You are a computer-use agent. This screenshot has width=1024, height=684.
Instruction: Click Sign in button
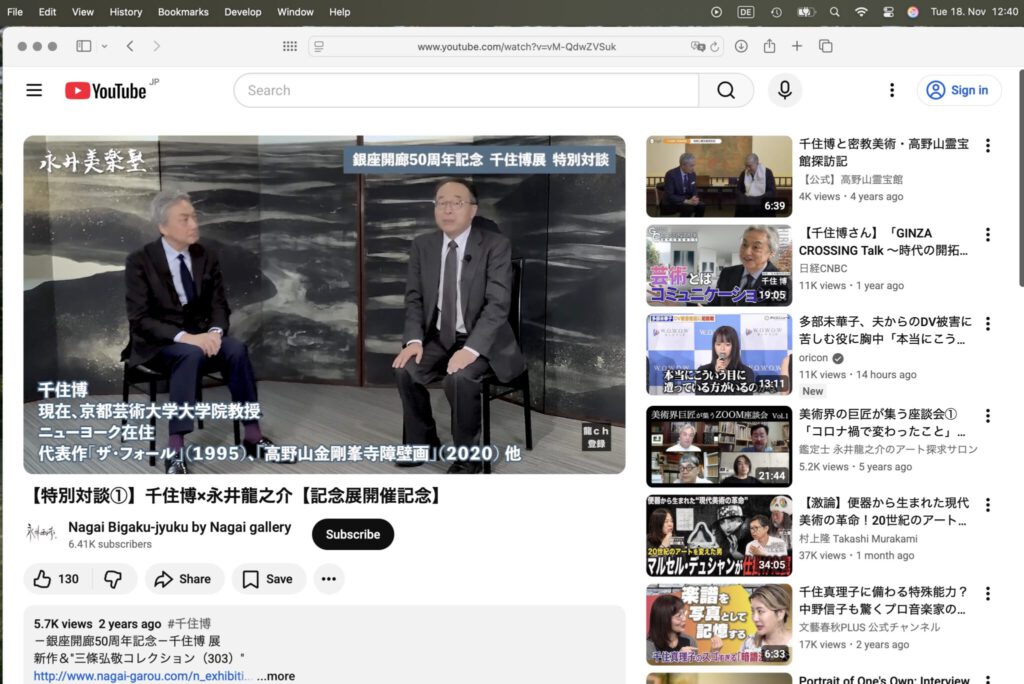coord(958,90)
